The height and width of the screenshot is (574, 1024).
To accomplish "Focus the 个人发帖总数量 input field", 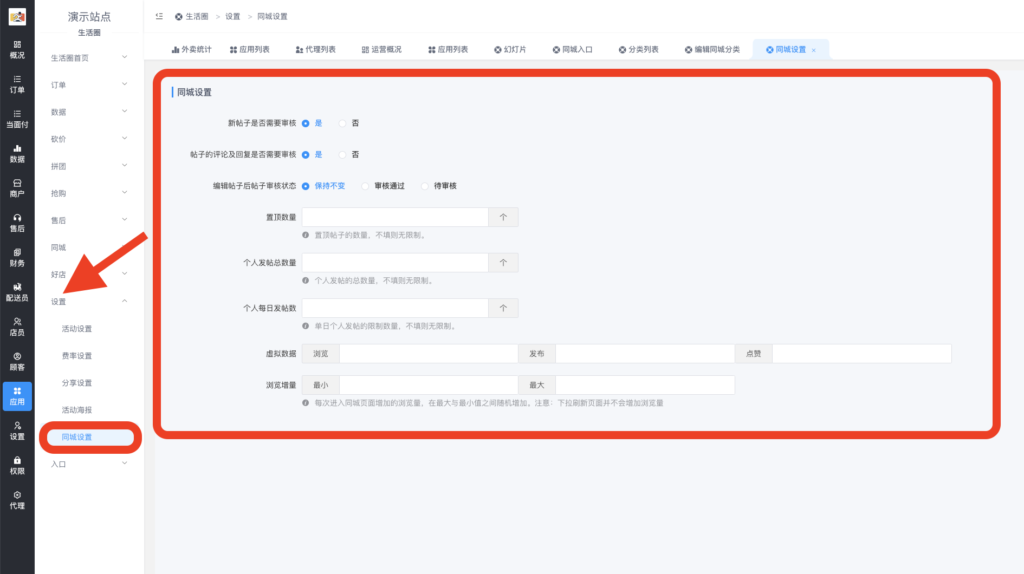I will (x=394, y=263).
